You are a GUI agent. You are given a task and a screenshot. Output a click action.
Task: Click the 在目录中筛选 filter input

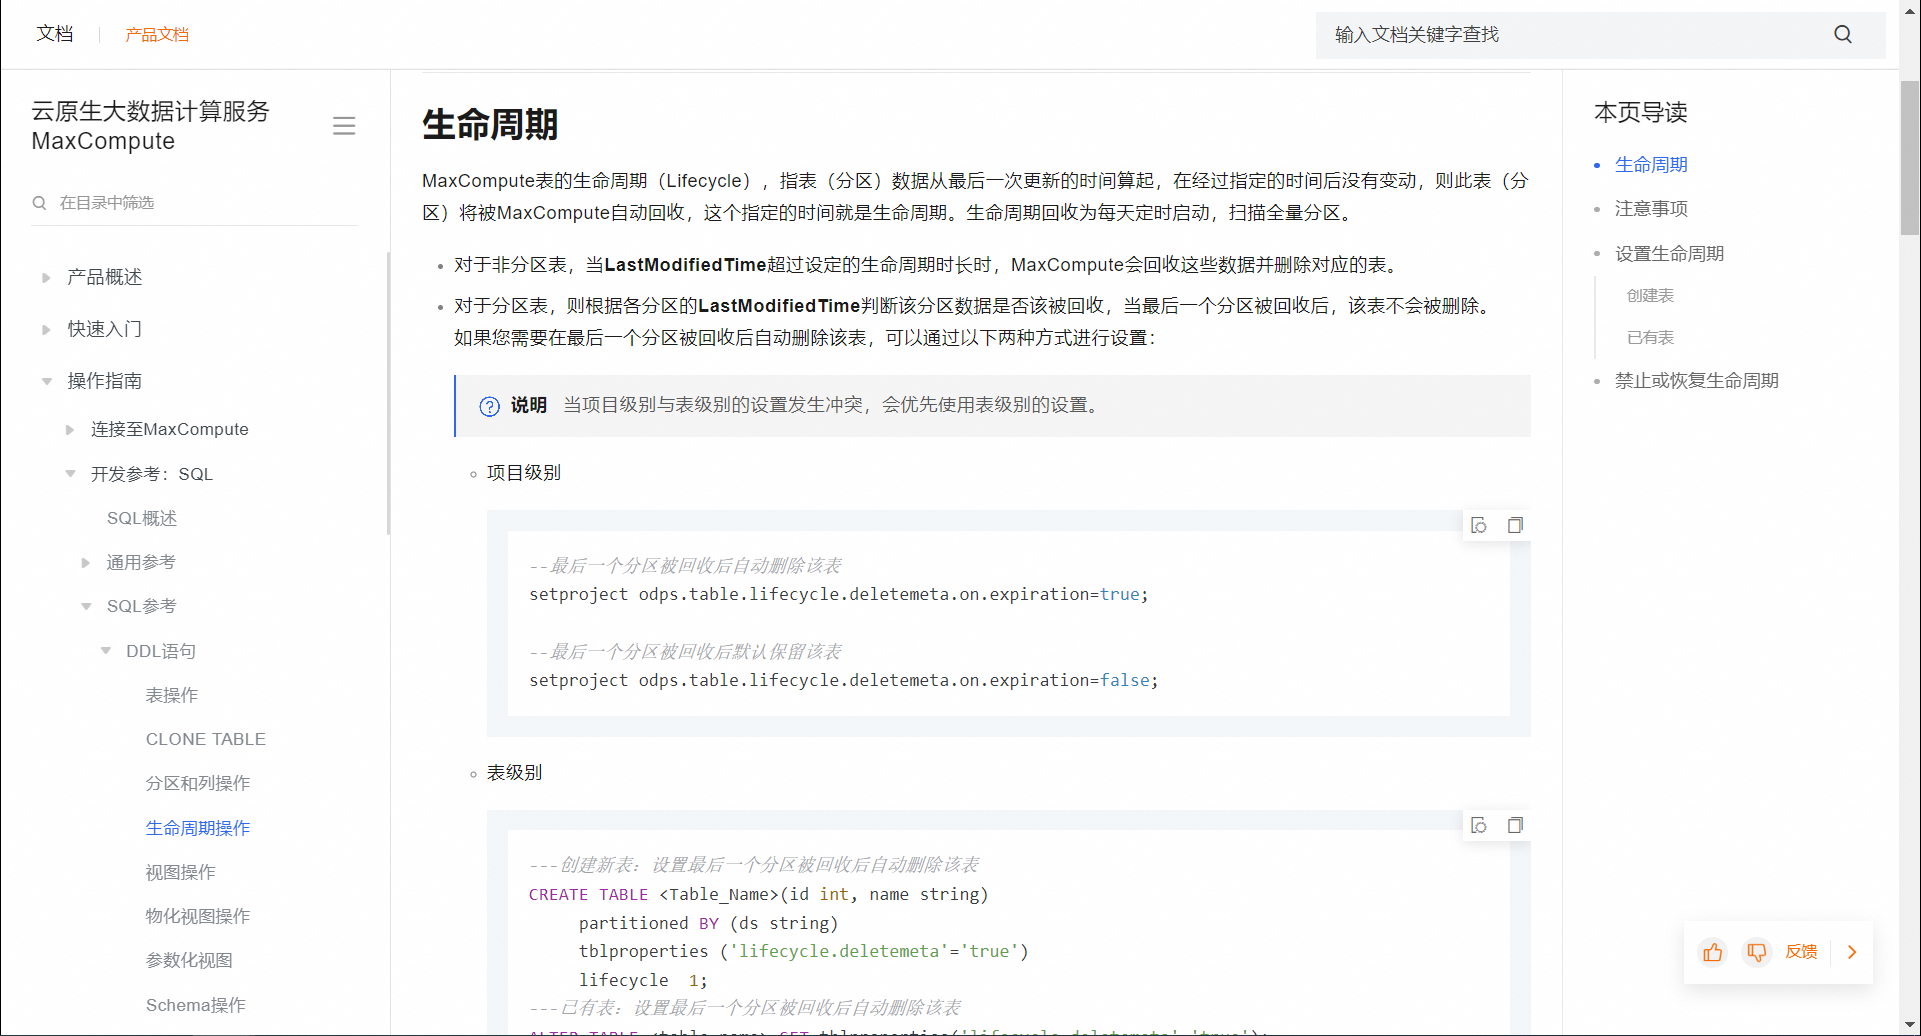coord(200,203)
